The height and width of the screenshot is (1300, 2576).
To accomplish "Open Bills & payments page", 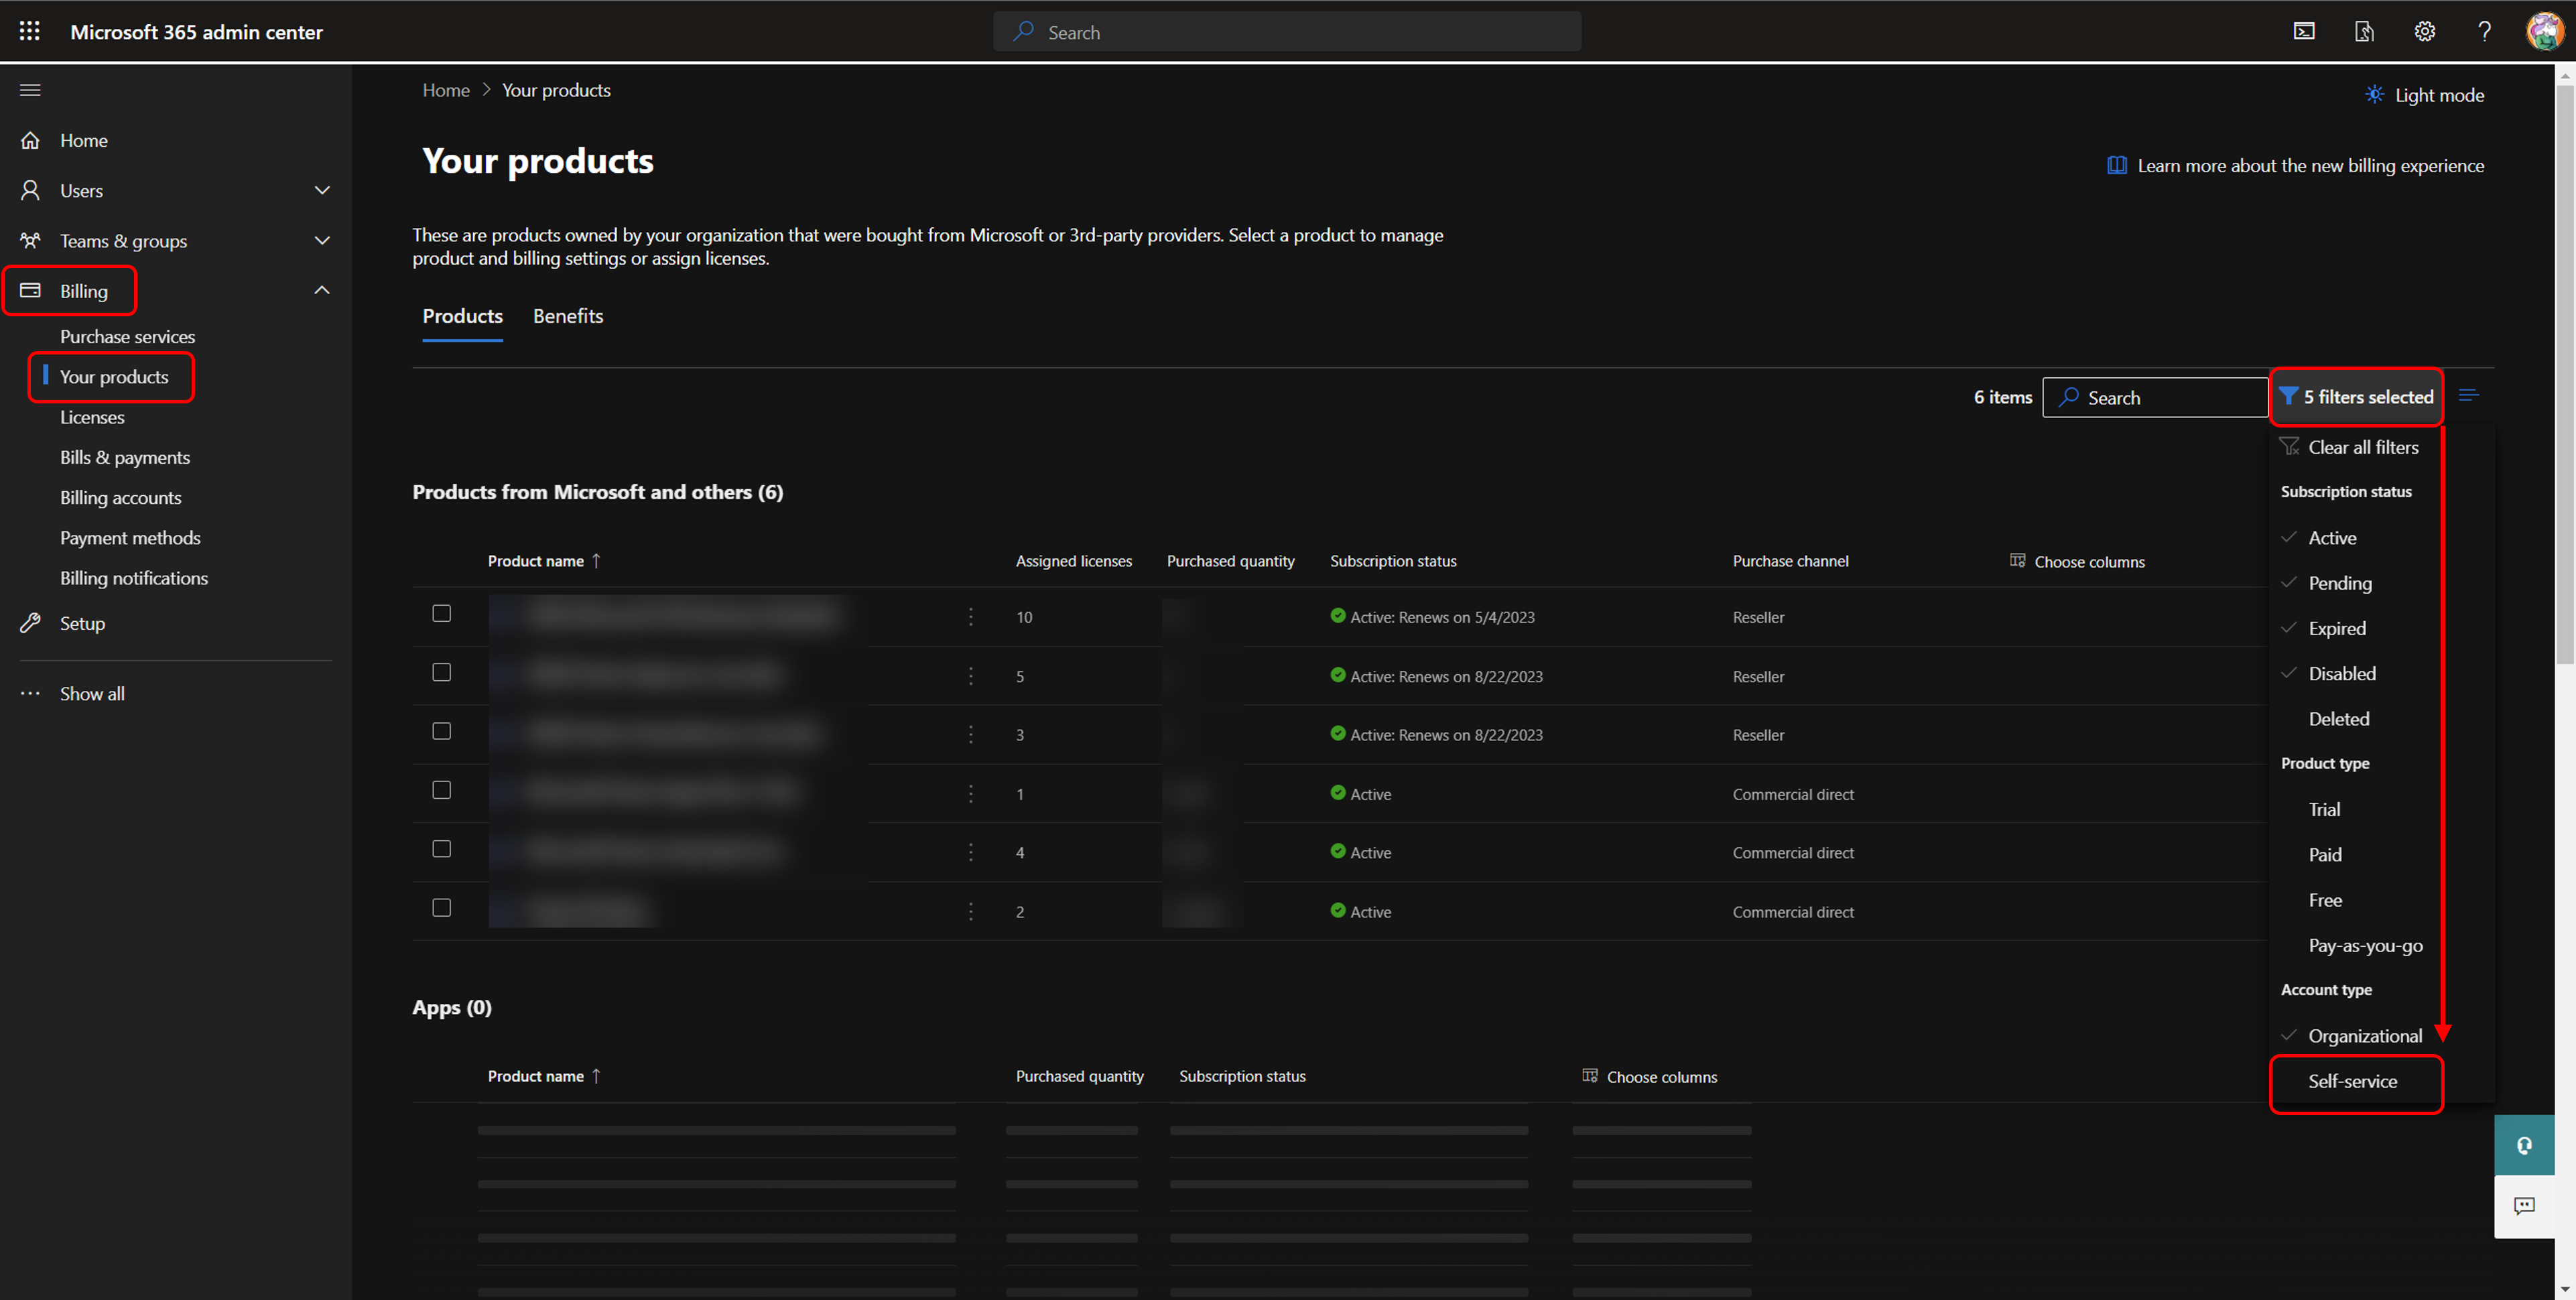I will point(125,457).
